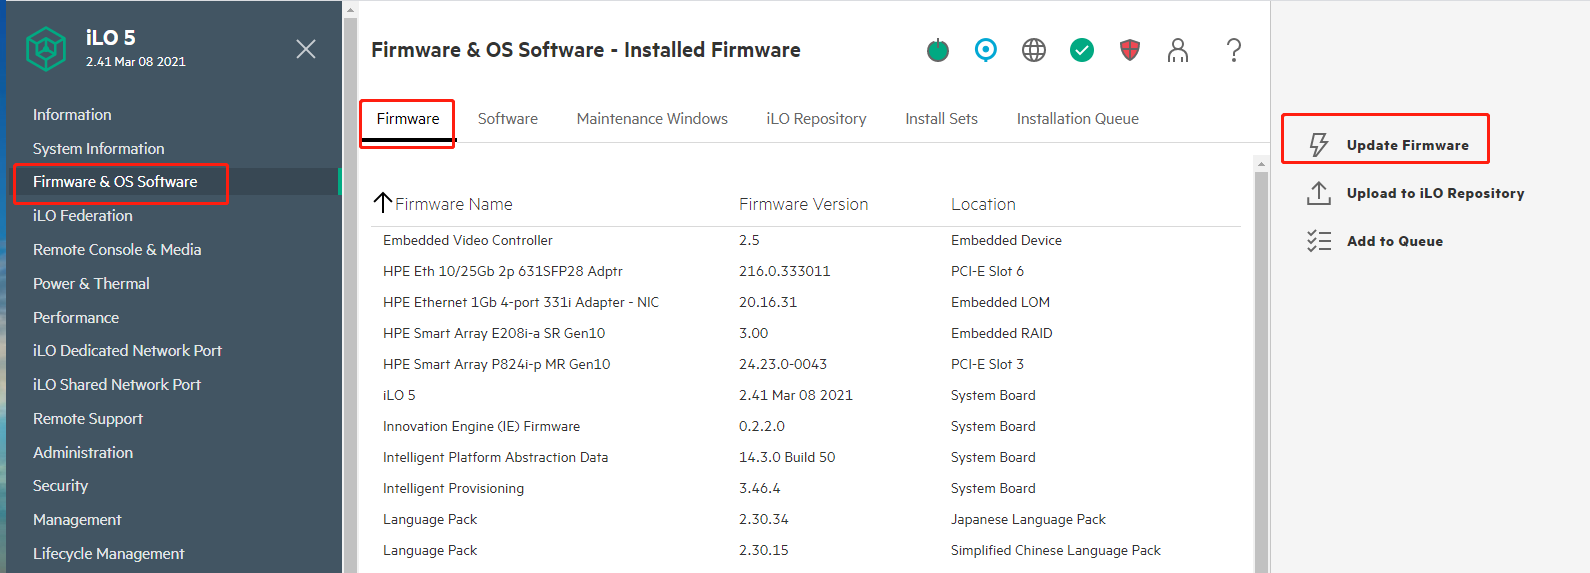Open the user account icon
The height and width of the screenshot is (573, 1590).
point(1177,50)
